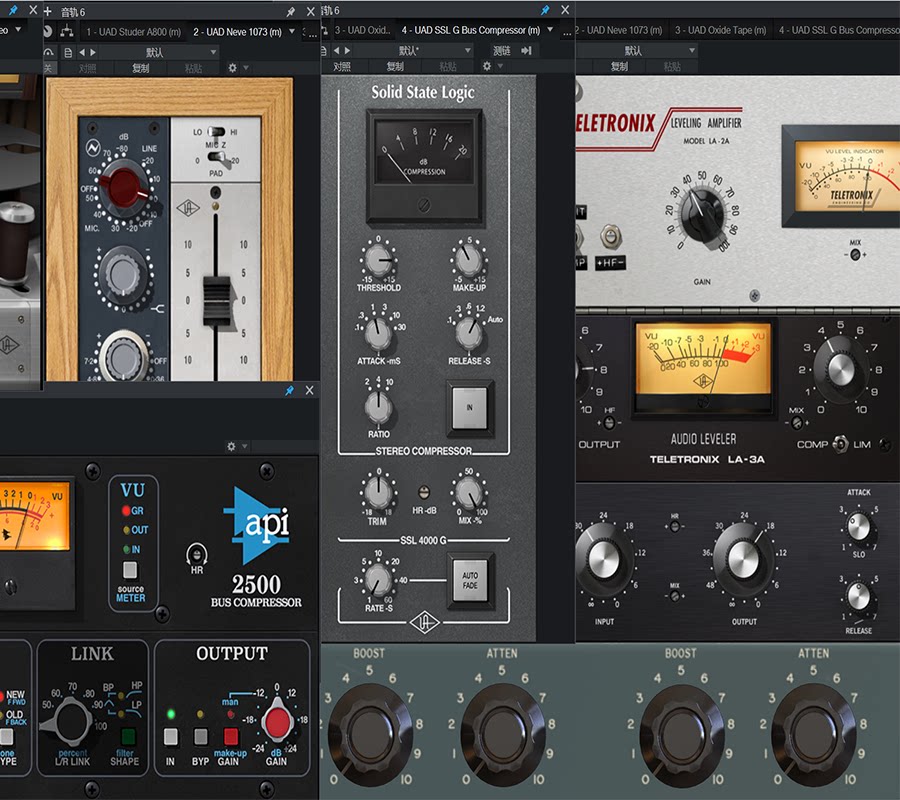Click the routing icon left of UAD Studer tab
The height and width of the screenshot is (800, 900).
pos(67,32)
